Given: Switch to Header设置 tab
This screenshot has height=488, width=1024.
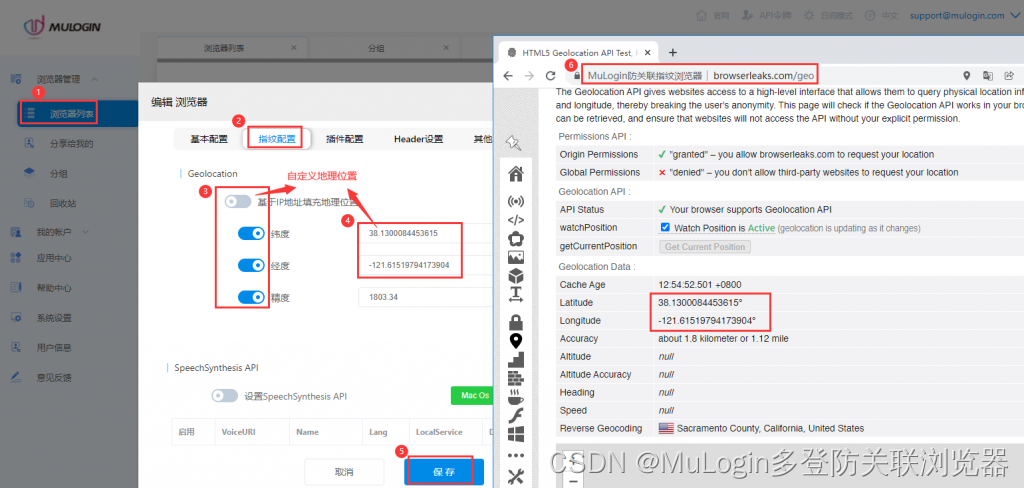Looking at the screenshot, I should point(419,138).
